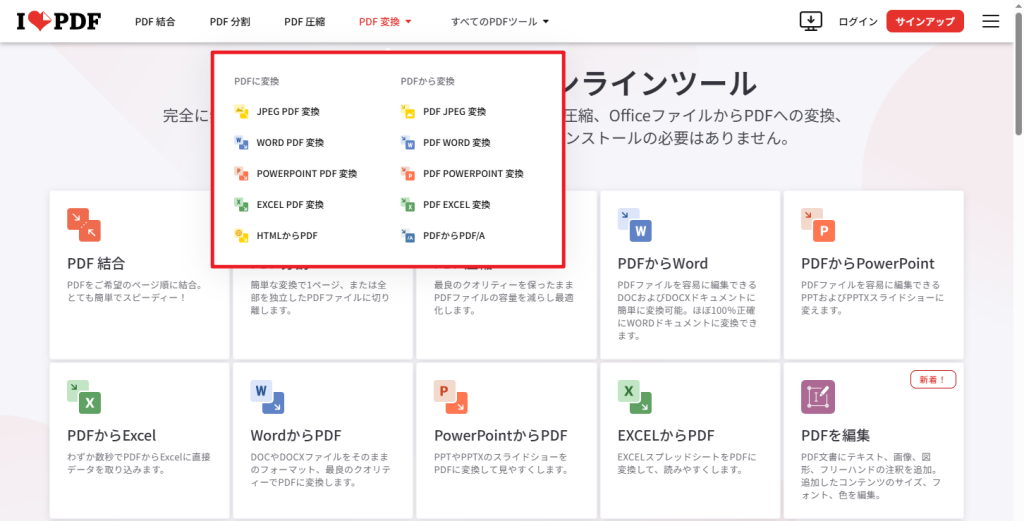1024x521 pixels.
Task: Select JPEG PDF 変換 from dropdown
Action: coord(287,111)
